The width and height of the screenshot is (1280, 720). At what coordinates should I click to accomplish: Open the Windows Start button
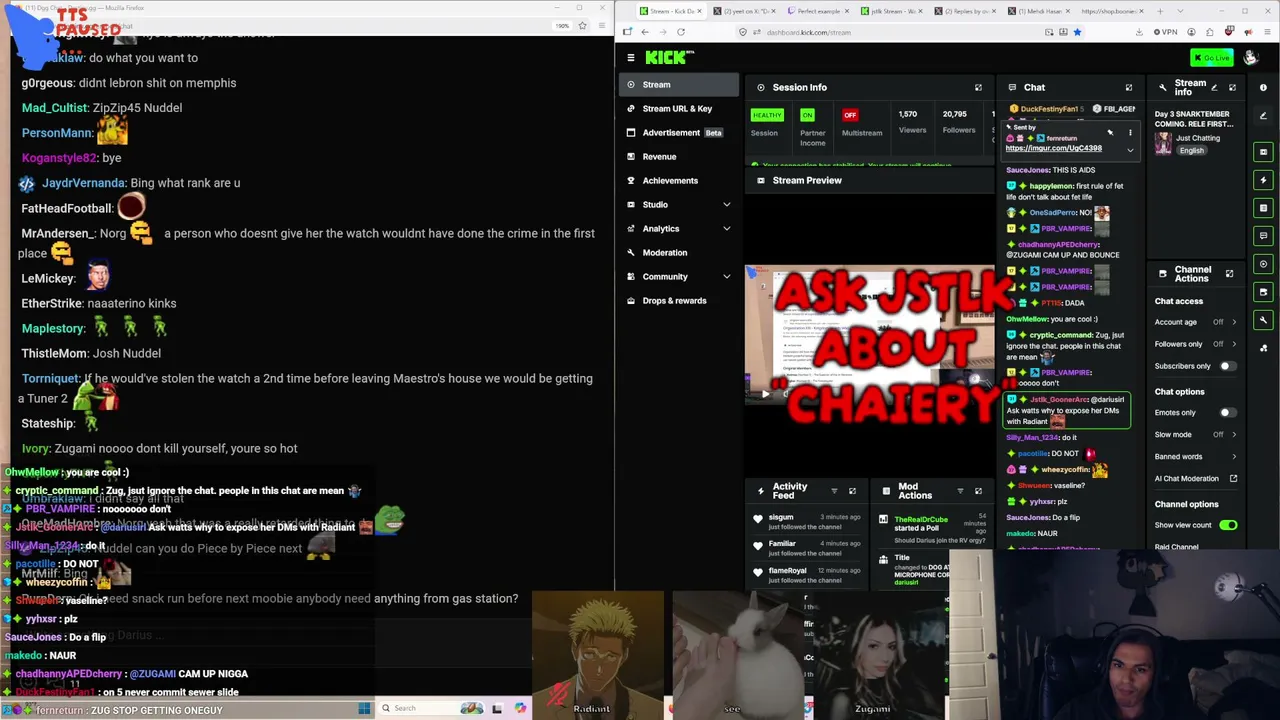tap(364, 708)
